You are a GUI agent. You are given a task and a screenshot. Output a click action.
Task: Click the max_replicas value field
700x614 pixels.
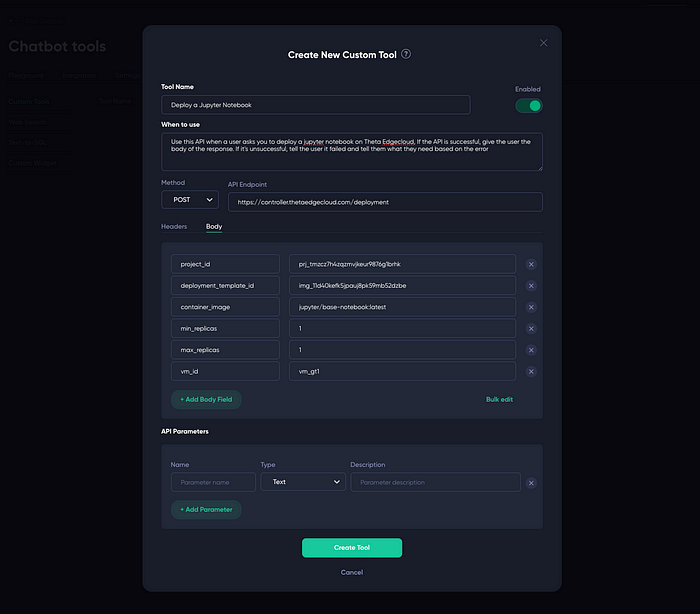click(x=403, y=350)
